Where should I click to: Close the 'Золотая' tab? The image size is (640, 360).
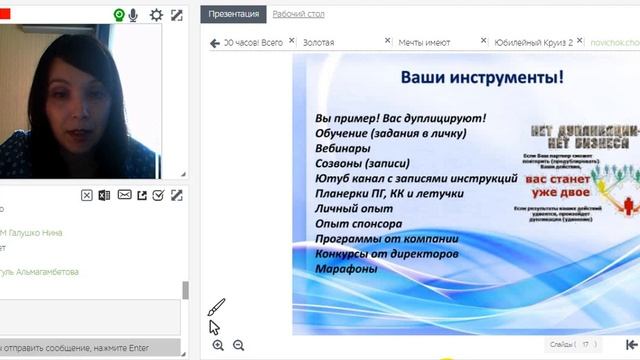[387, 40]
